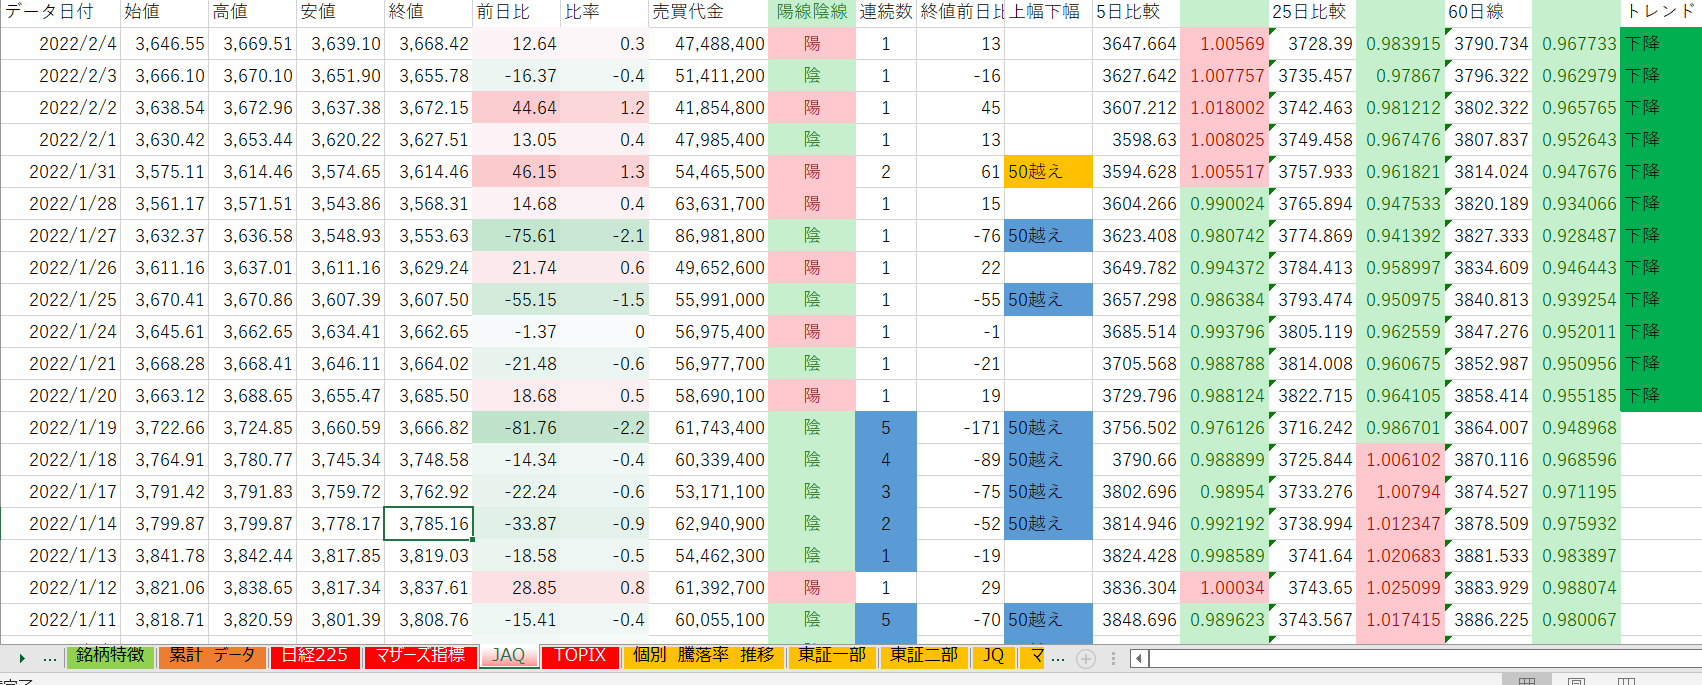Click the leading ellipsis for hidden sheets
Screen dimensions: 1702x685
click(x=50, y=658)
